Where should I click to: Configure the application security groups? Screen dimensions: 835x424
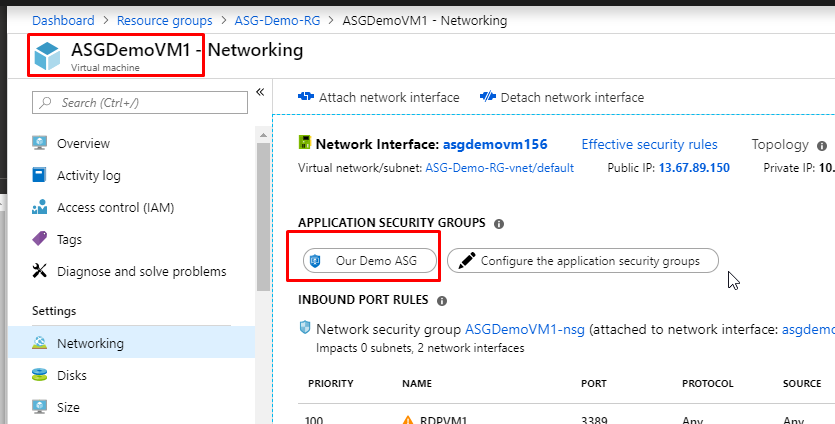tap(582, 261)
